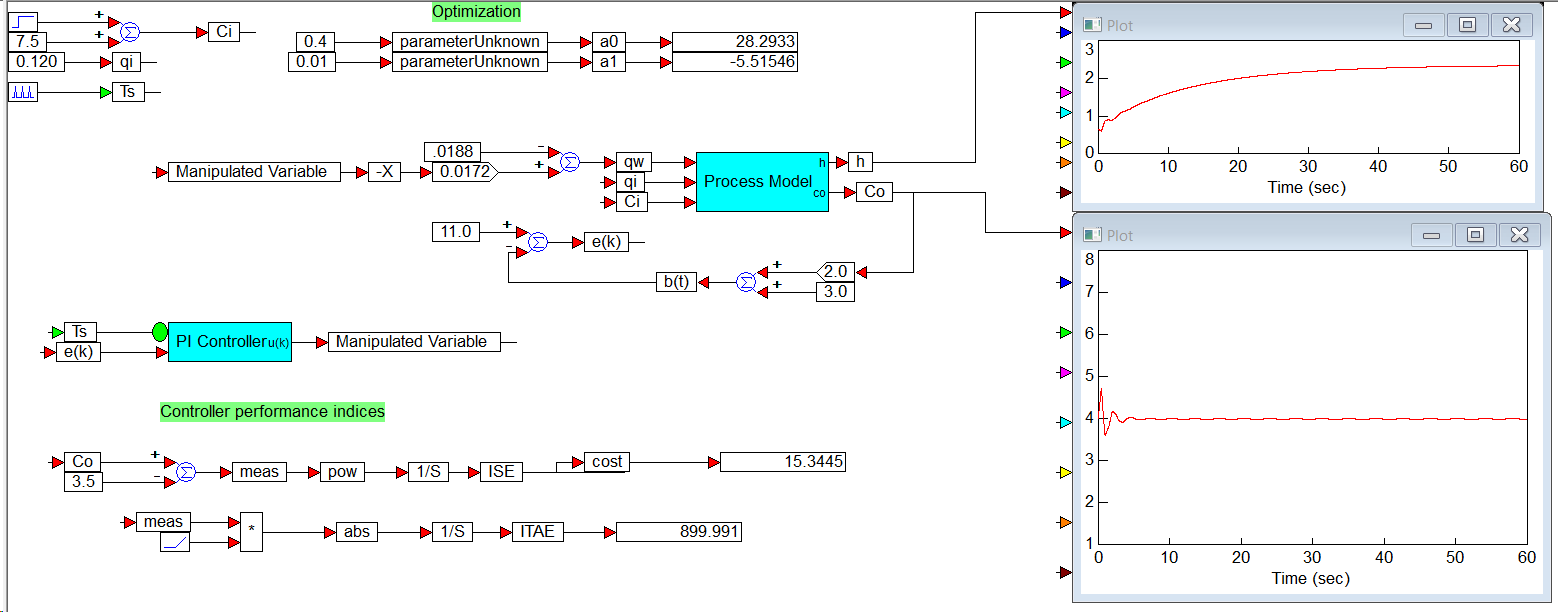This screenshot has width=1558, height=612.
Task: Select the pulse train block icon
Action: (22, 92)
